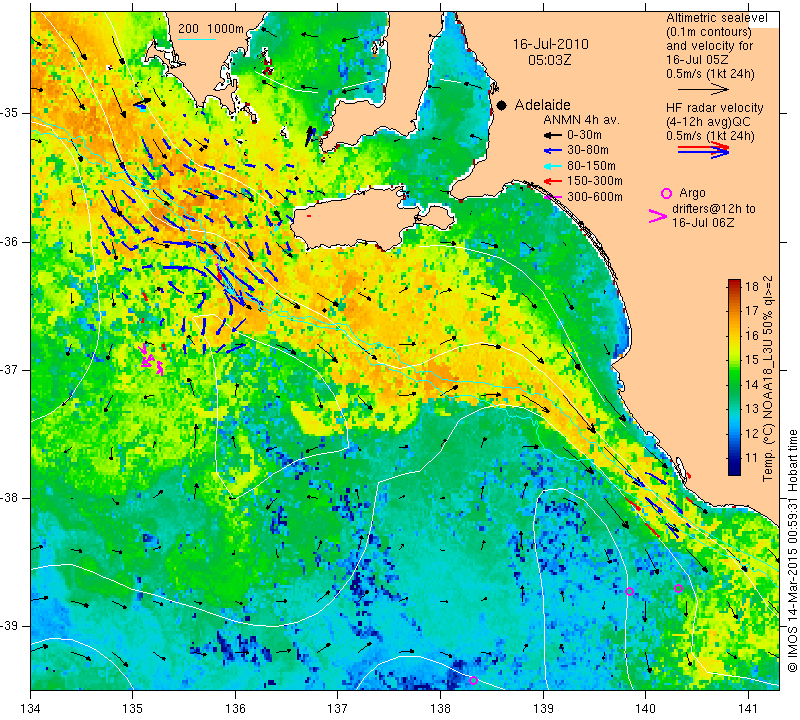Click the latitude axis label -37
The image size is (800, 720).
tap(9, 369)
